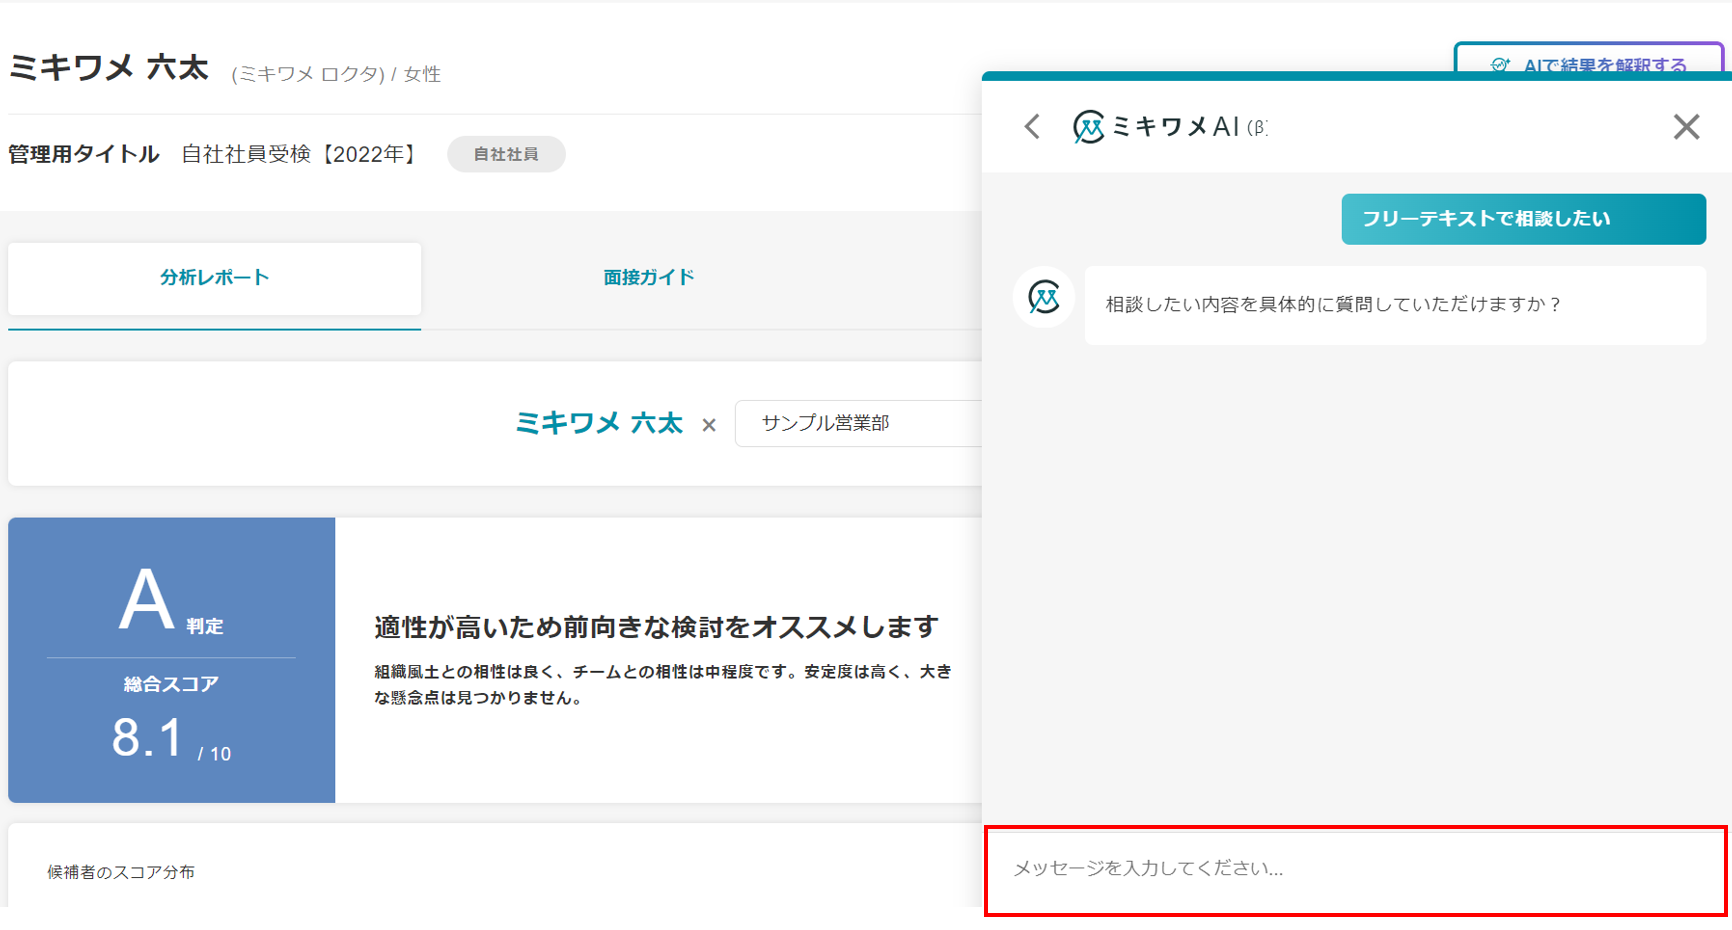
Task: Click the teal ミキワメ 六太 candidate name
Action: pyautogui.click(x=598, y=424)
